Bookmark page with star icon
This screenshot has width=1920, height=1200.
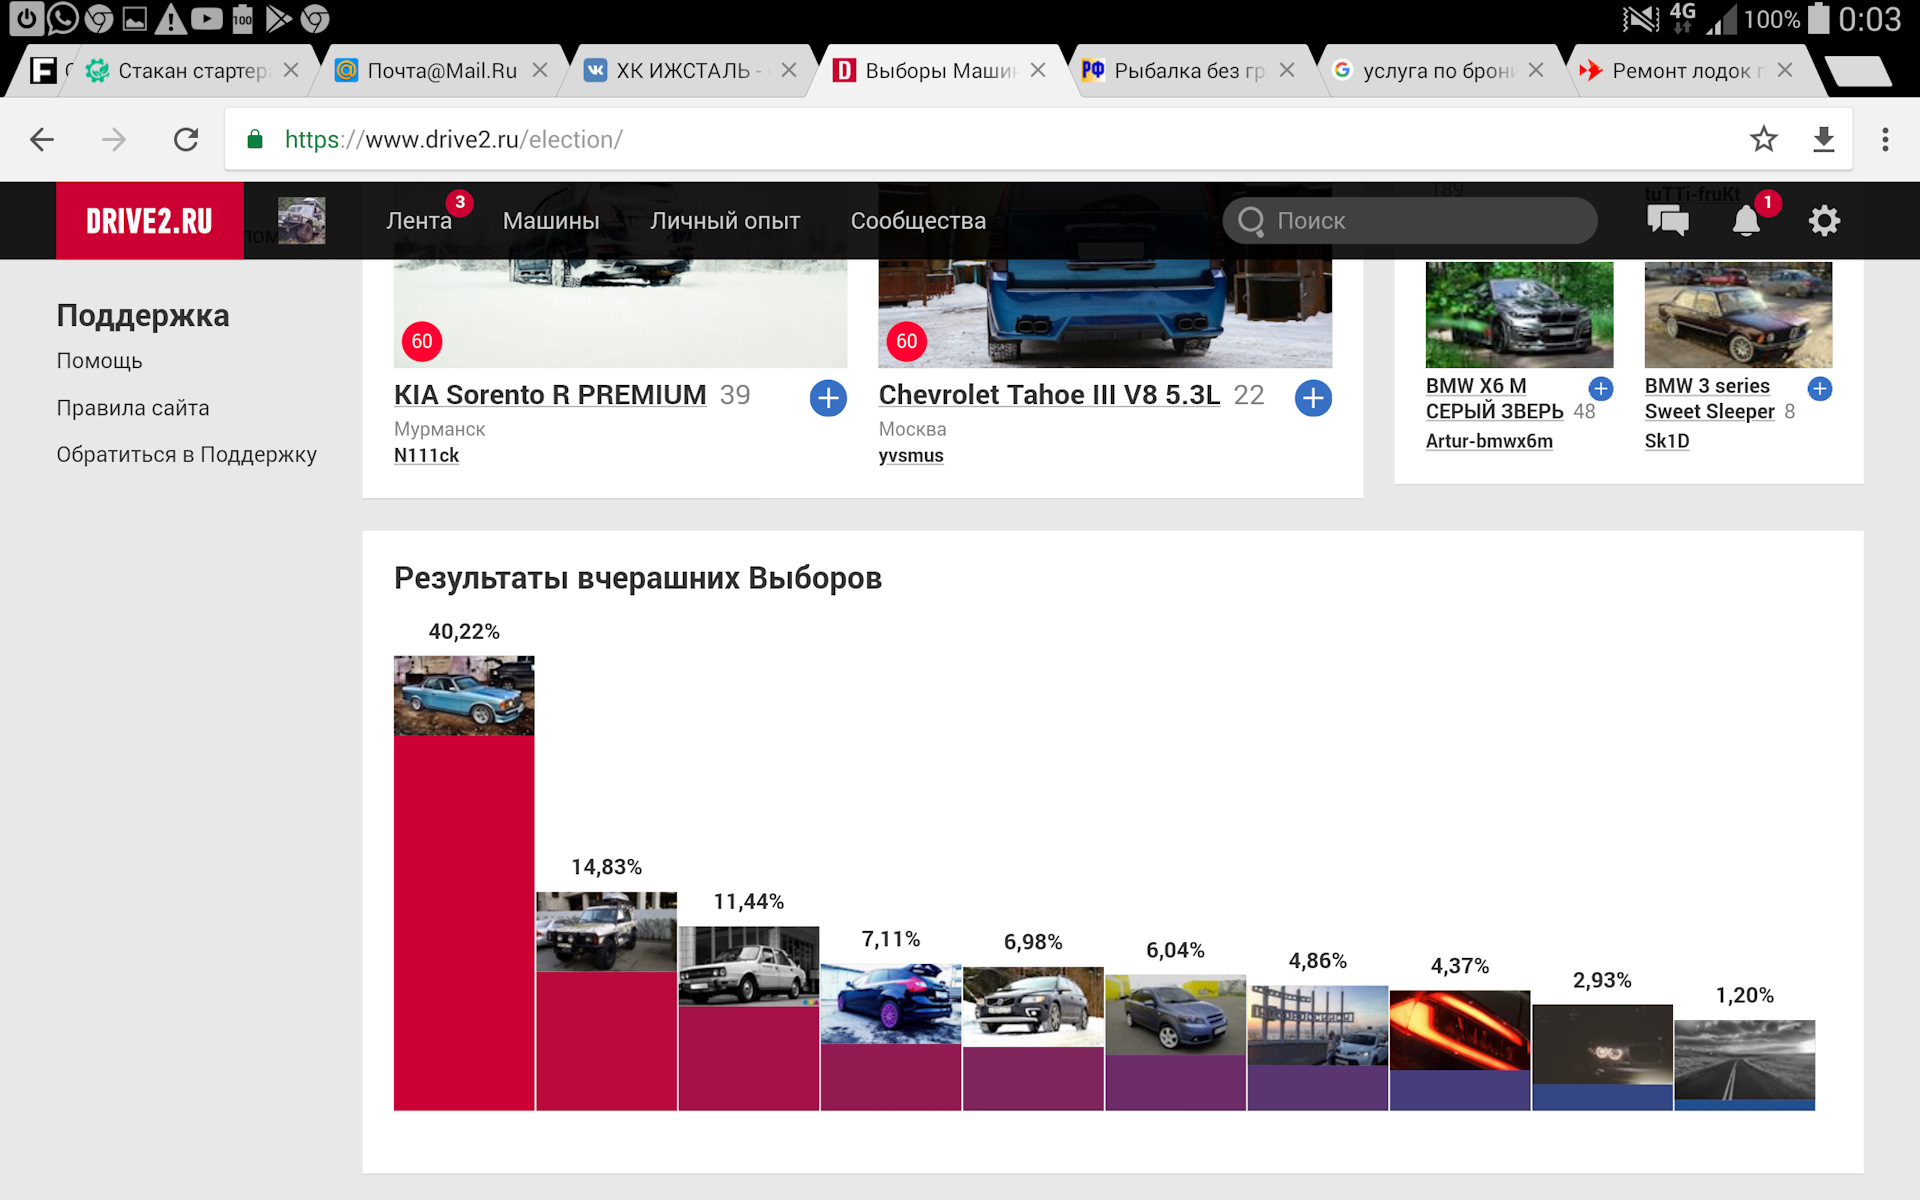click(1763, 139)
